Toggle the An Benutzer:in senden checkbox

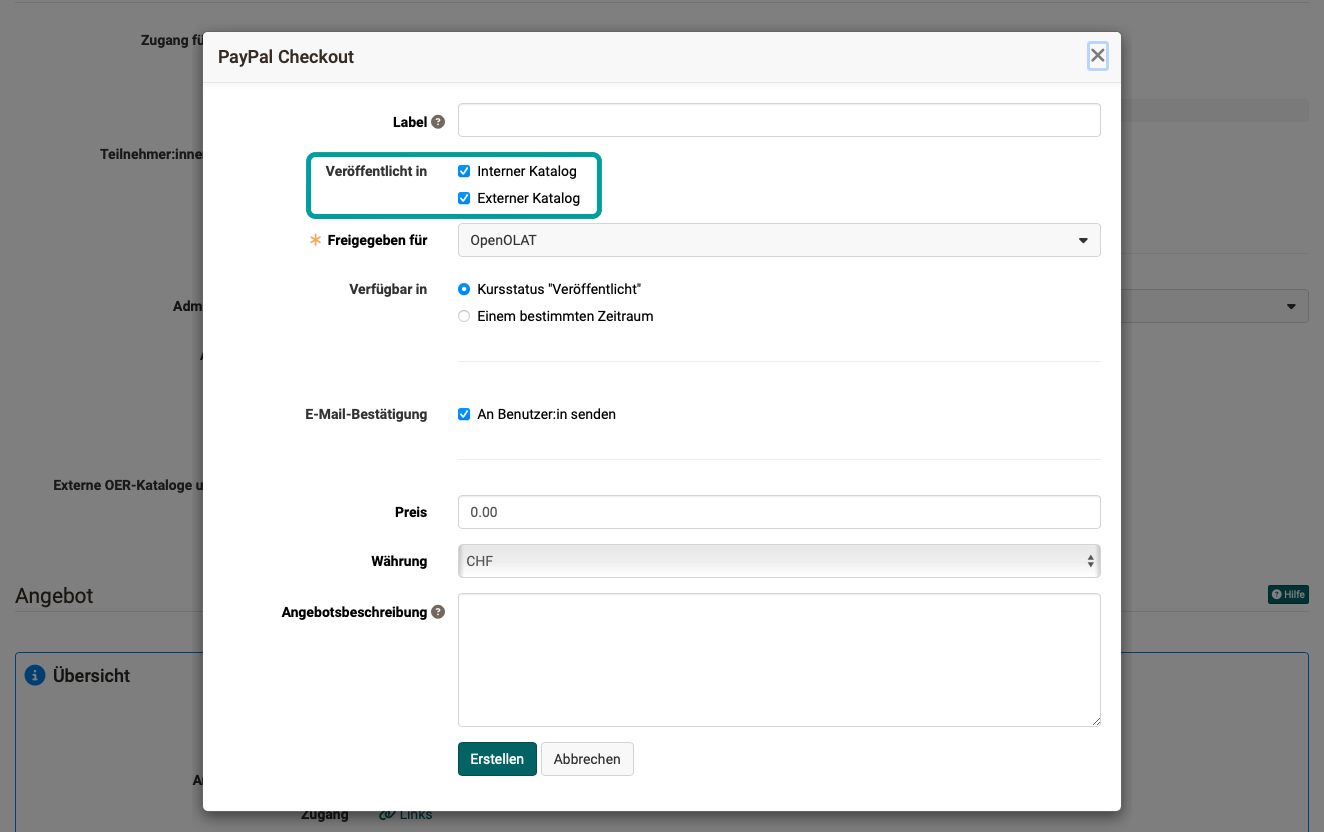pyautogui.click(x=464, y=414)
